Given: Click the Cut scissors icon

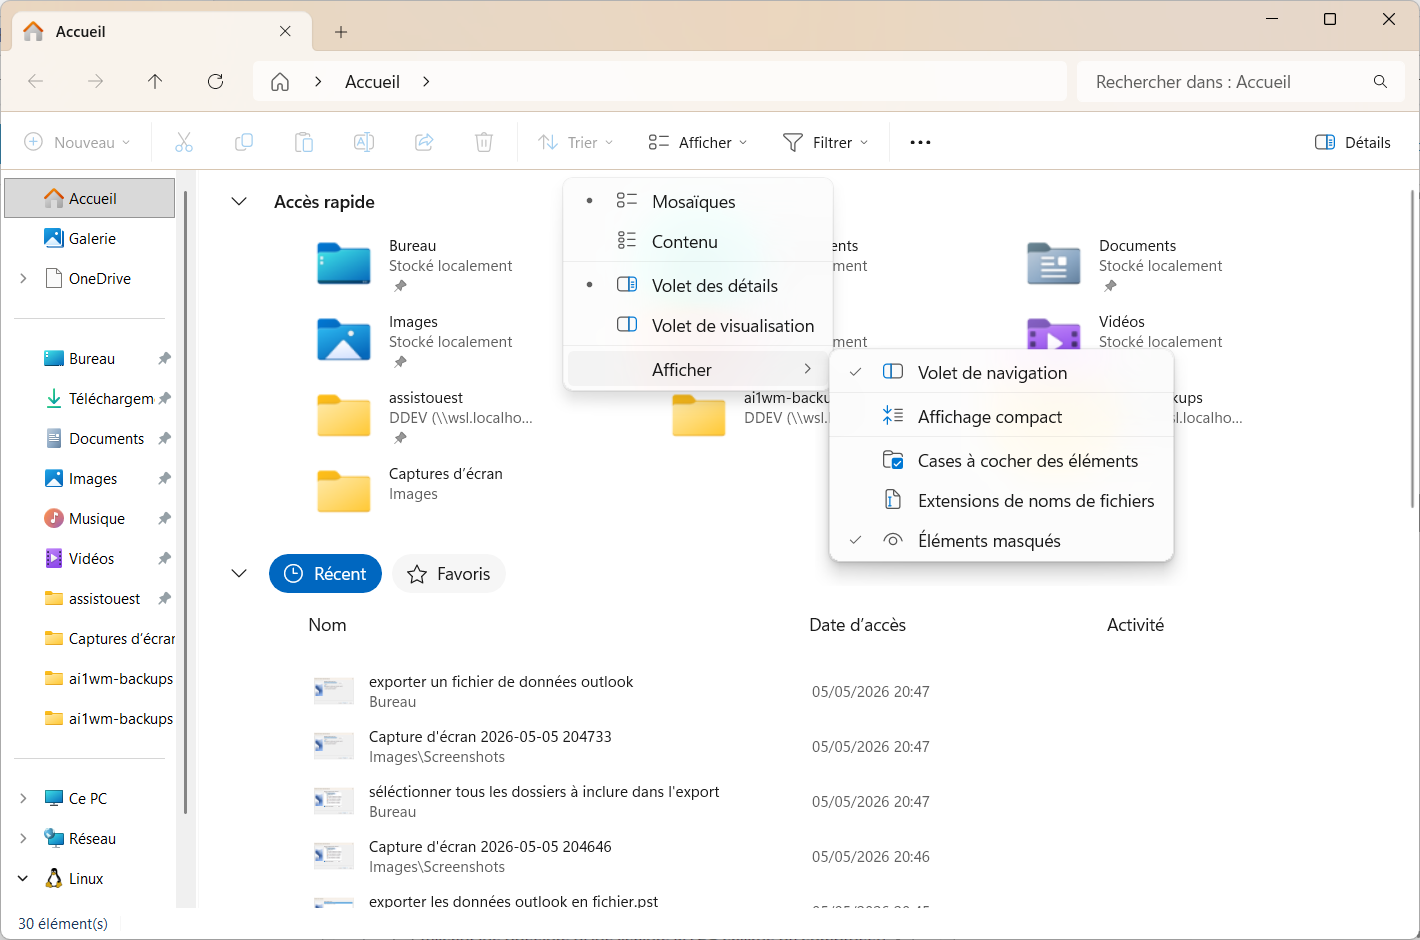Looking at the screenshot, I should click(x=184, y=142).
